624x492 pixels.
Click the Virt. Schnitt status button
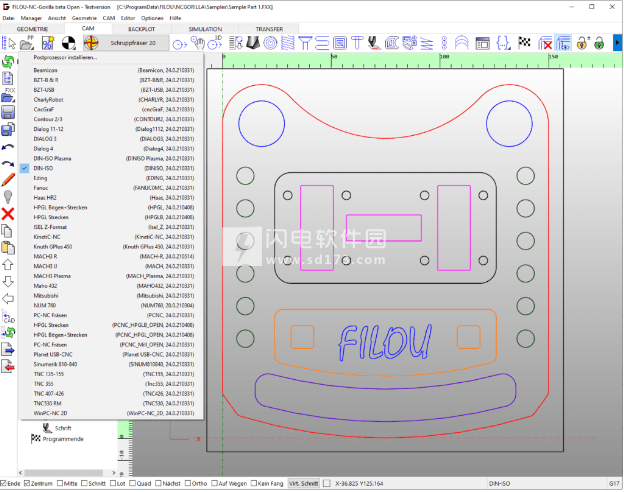[x=303, y=484]
